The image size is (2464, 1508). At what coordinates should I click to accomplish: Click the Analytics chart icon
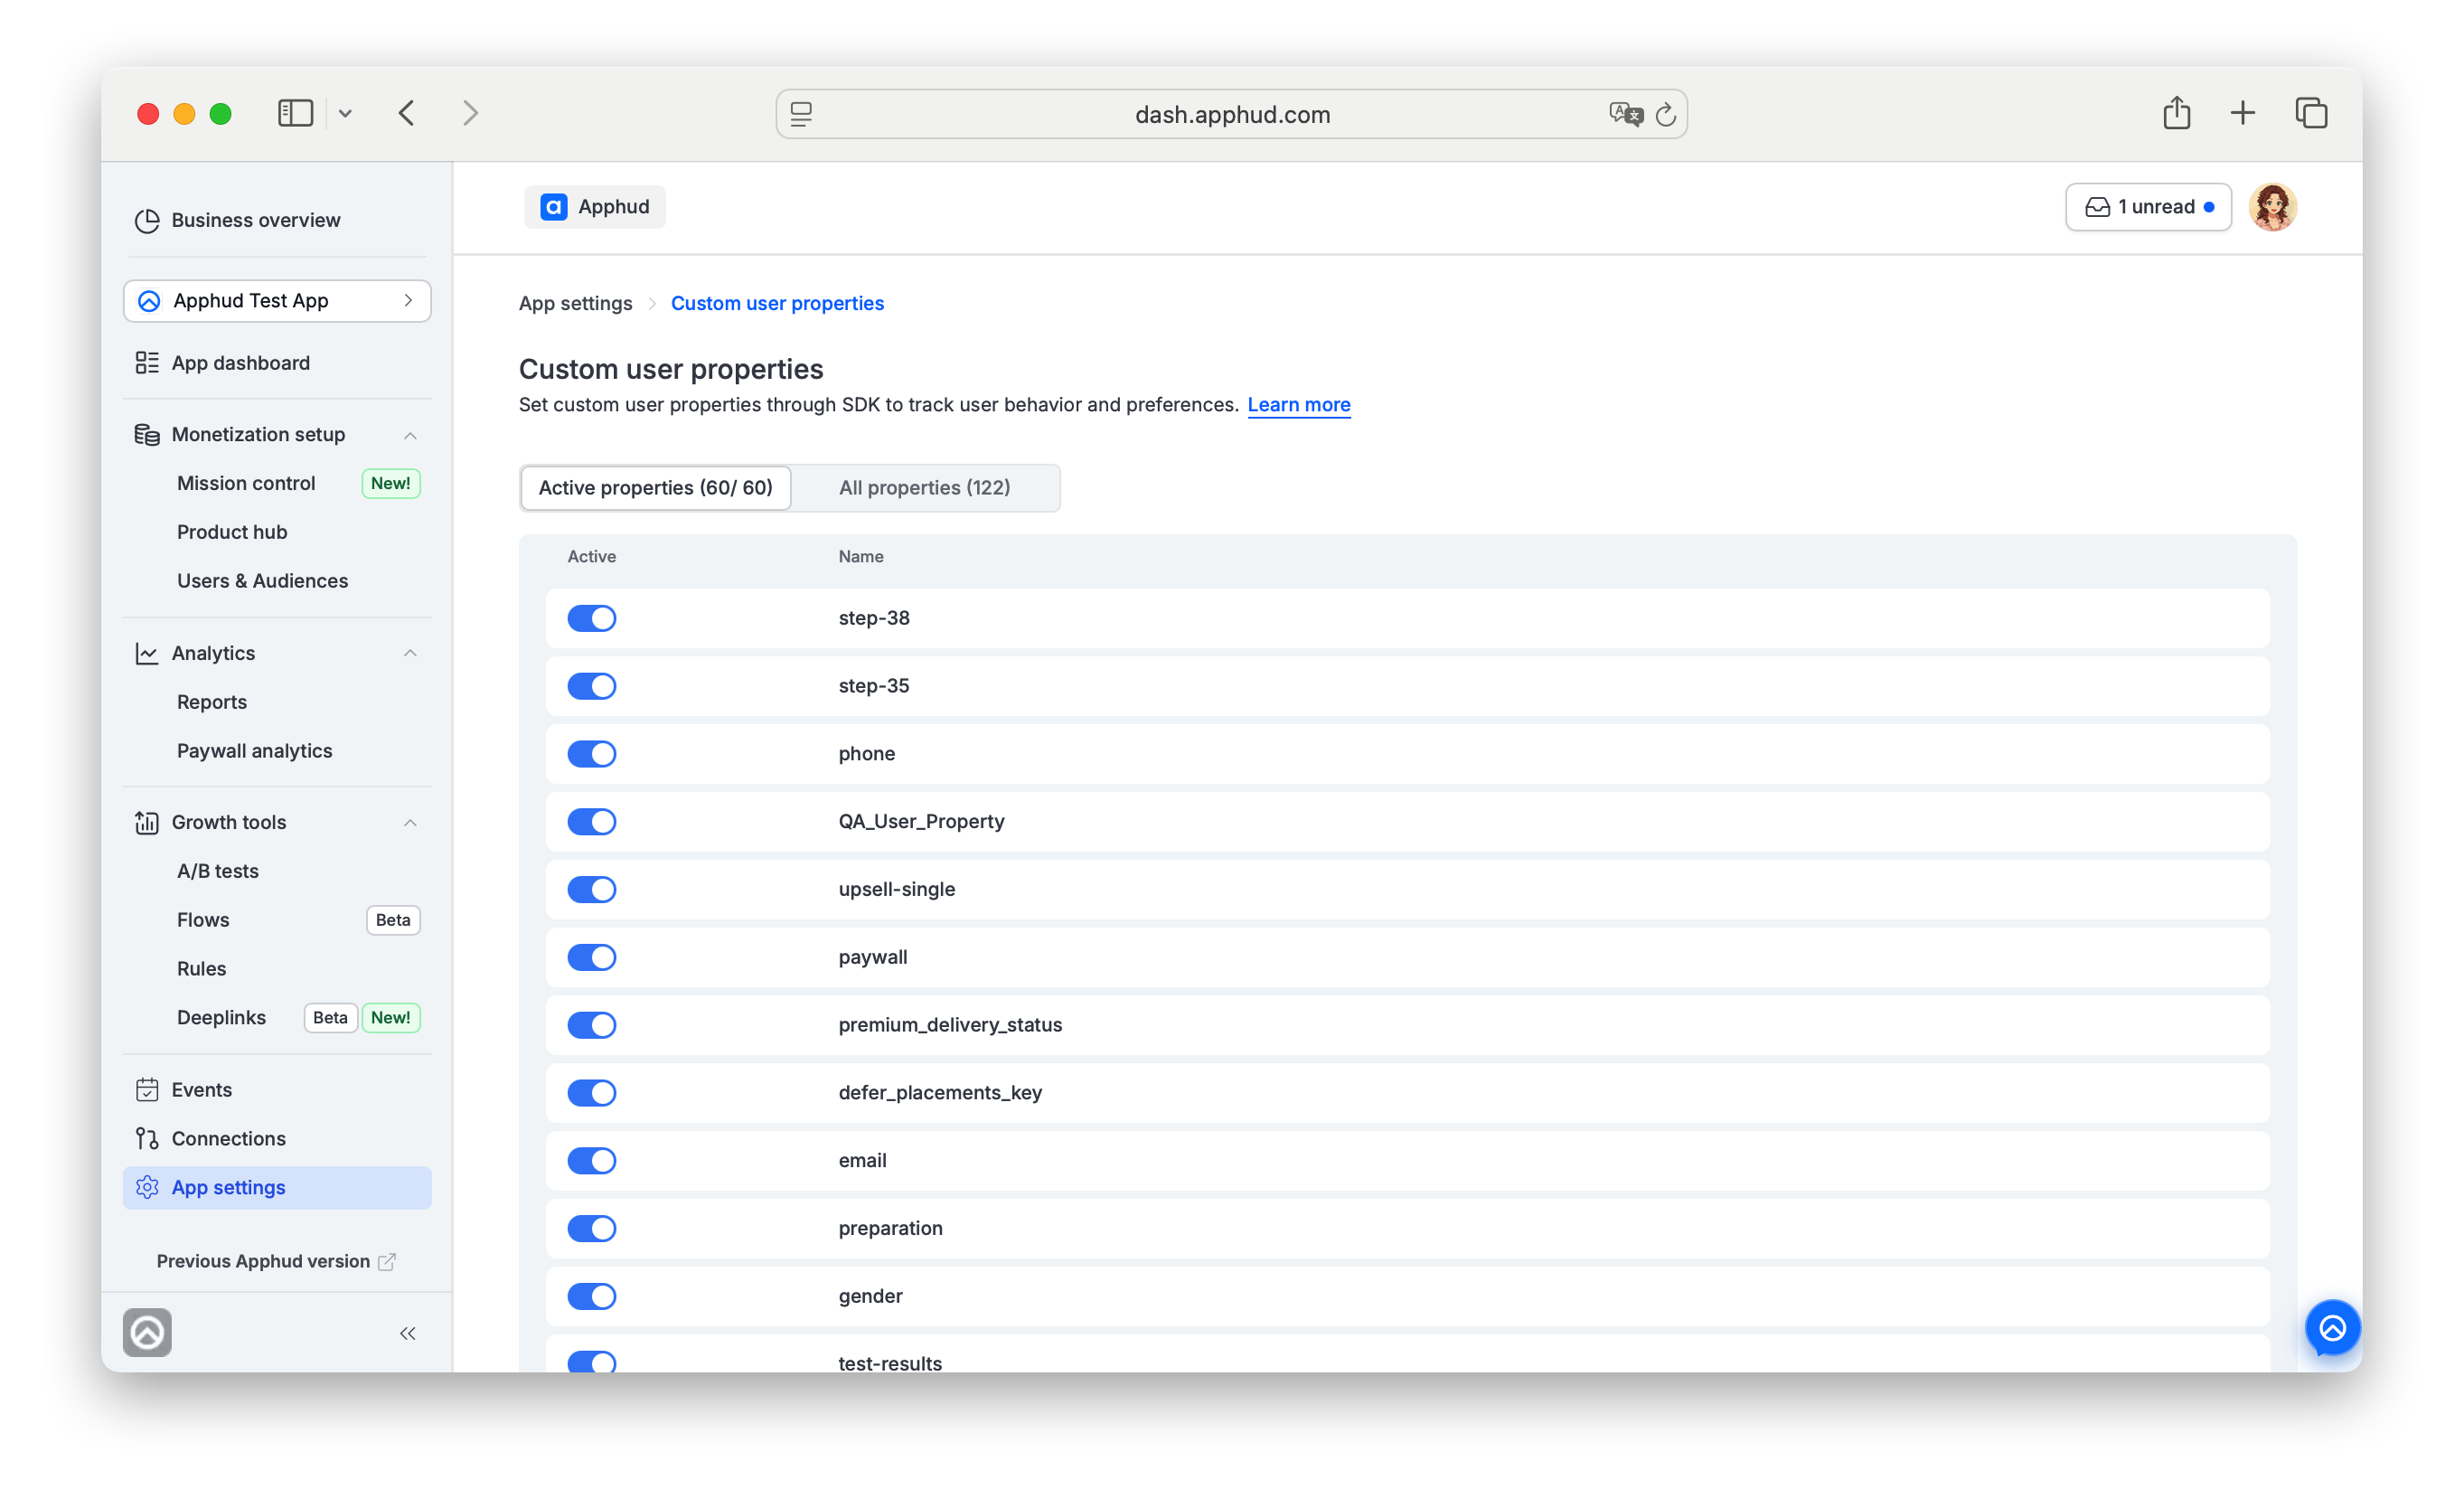click(147, 653)
